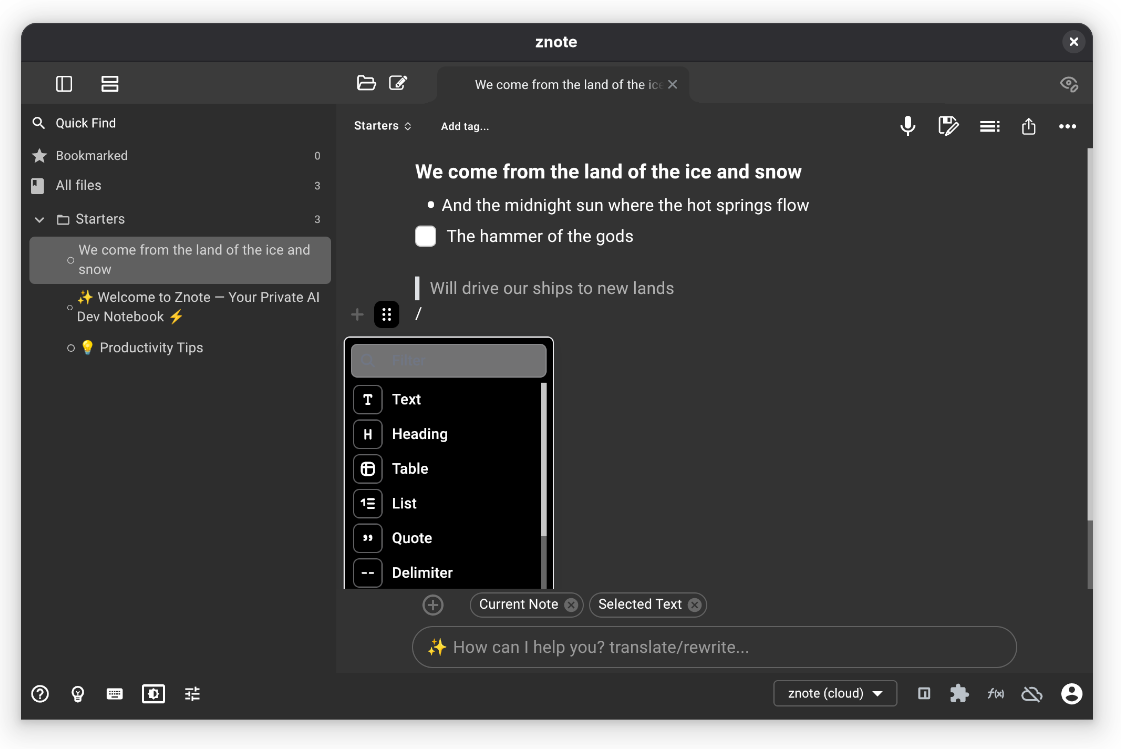Choose Table in the block menu
The image size is (1121, 749).
click(x=409, y=469)
